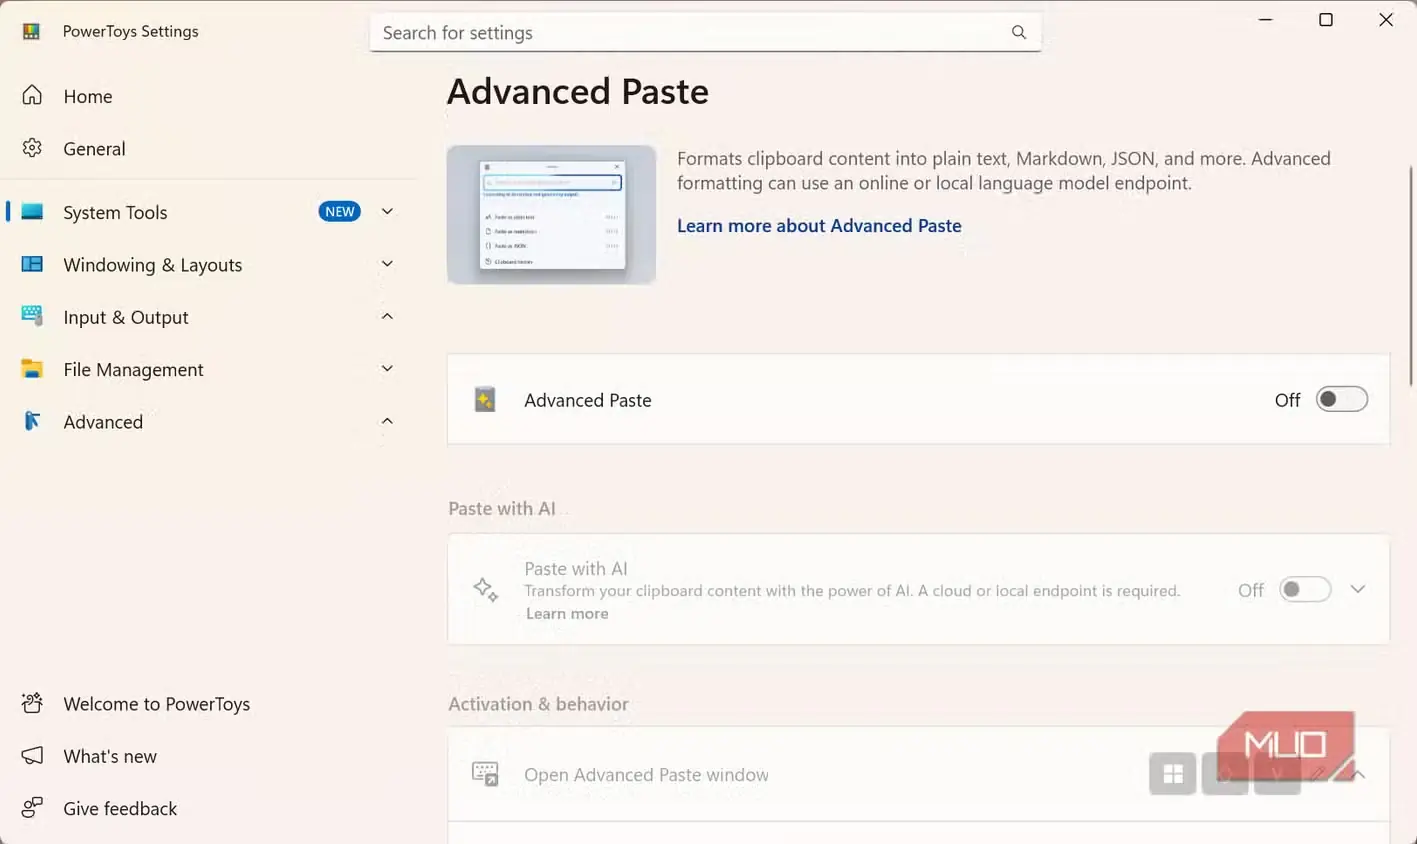
Task: Click the File Management folder icon
Action: [32, 369]
